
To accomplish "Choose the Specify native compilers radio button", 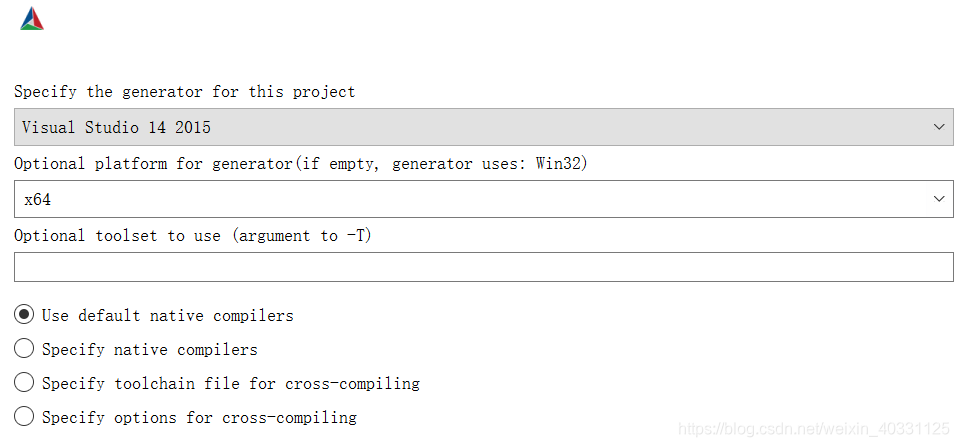I will click(24, 349).
